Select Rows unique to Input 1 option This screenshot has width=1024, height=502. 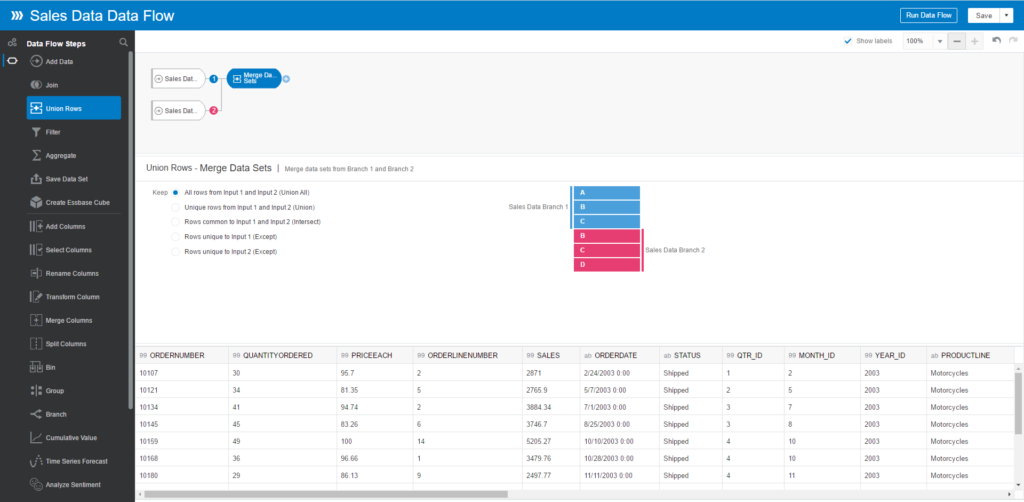175,236
